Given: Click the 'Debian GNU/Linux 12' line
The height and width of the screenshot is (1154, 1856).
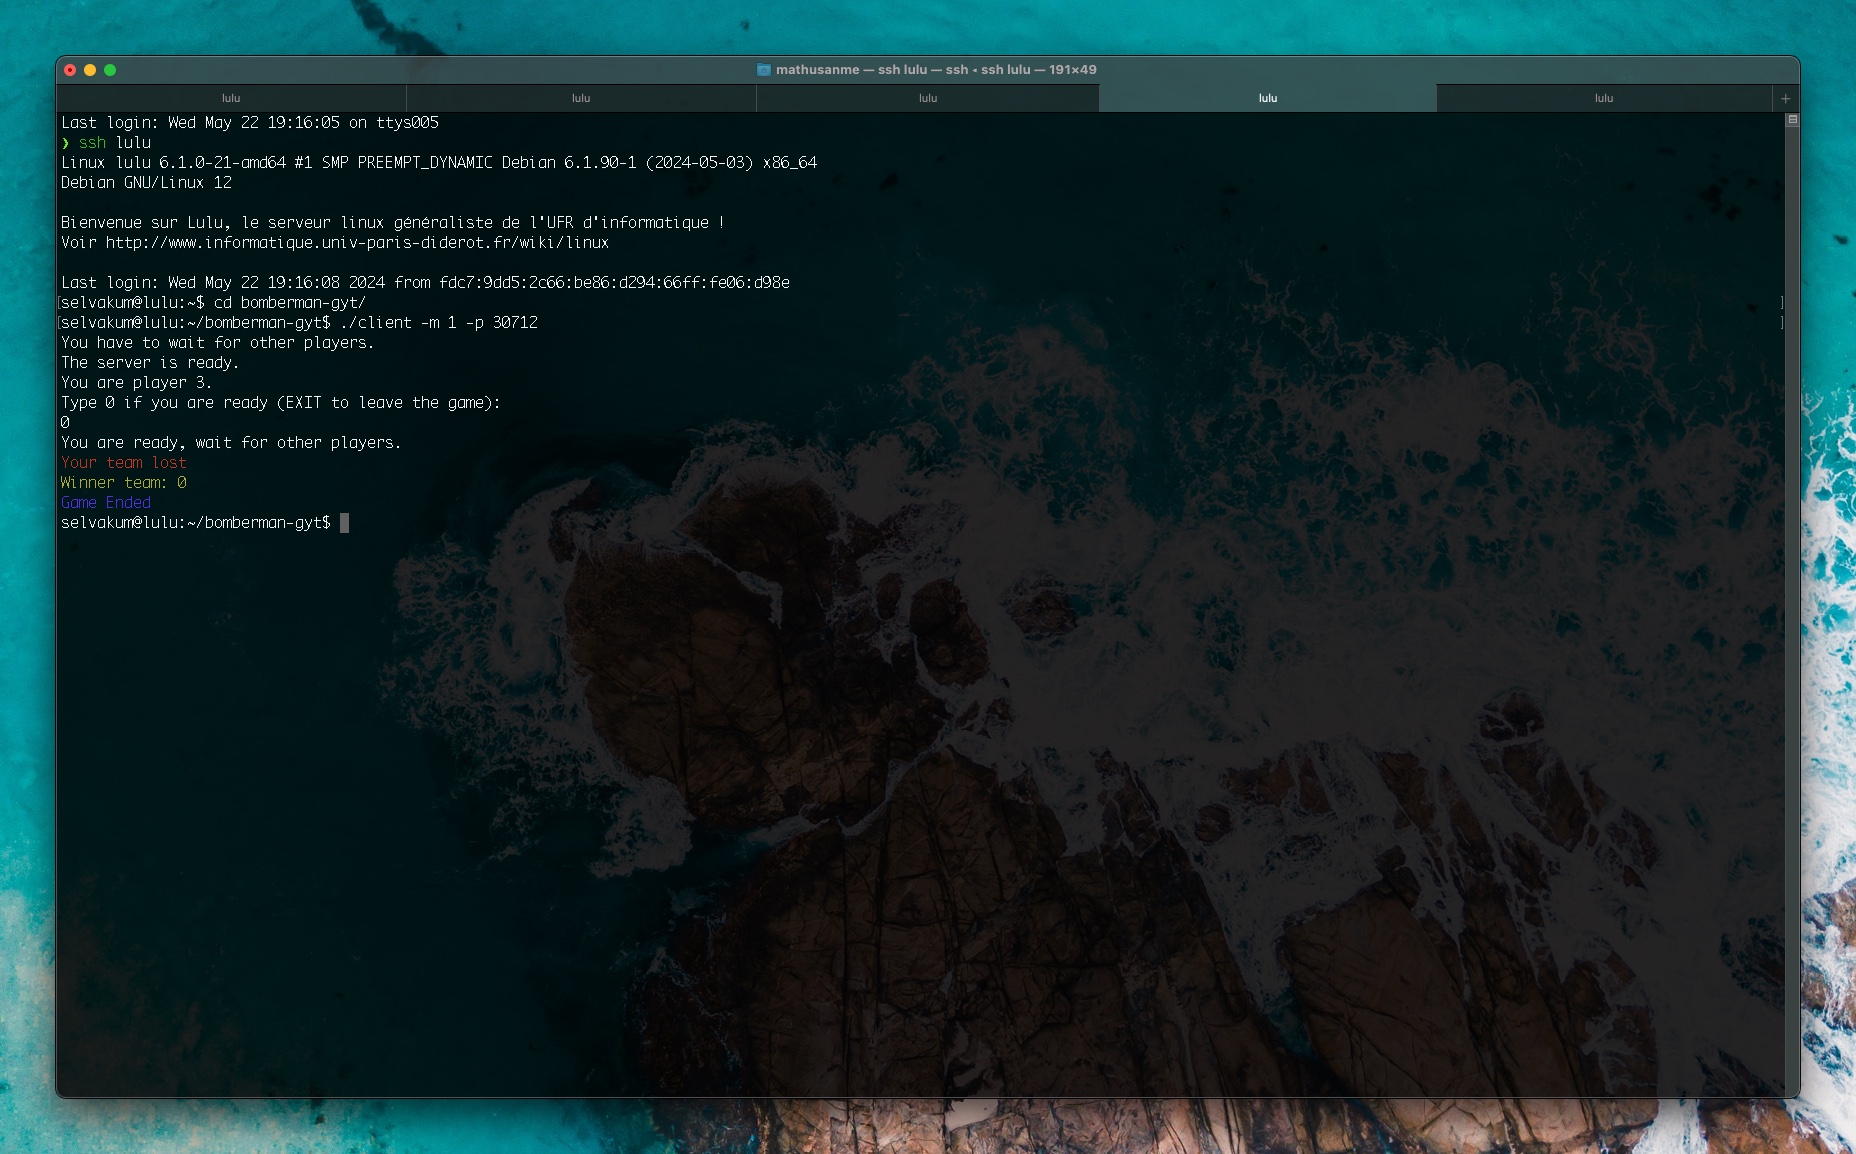Looking at the screenshot, I should [x=147, y=183].
